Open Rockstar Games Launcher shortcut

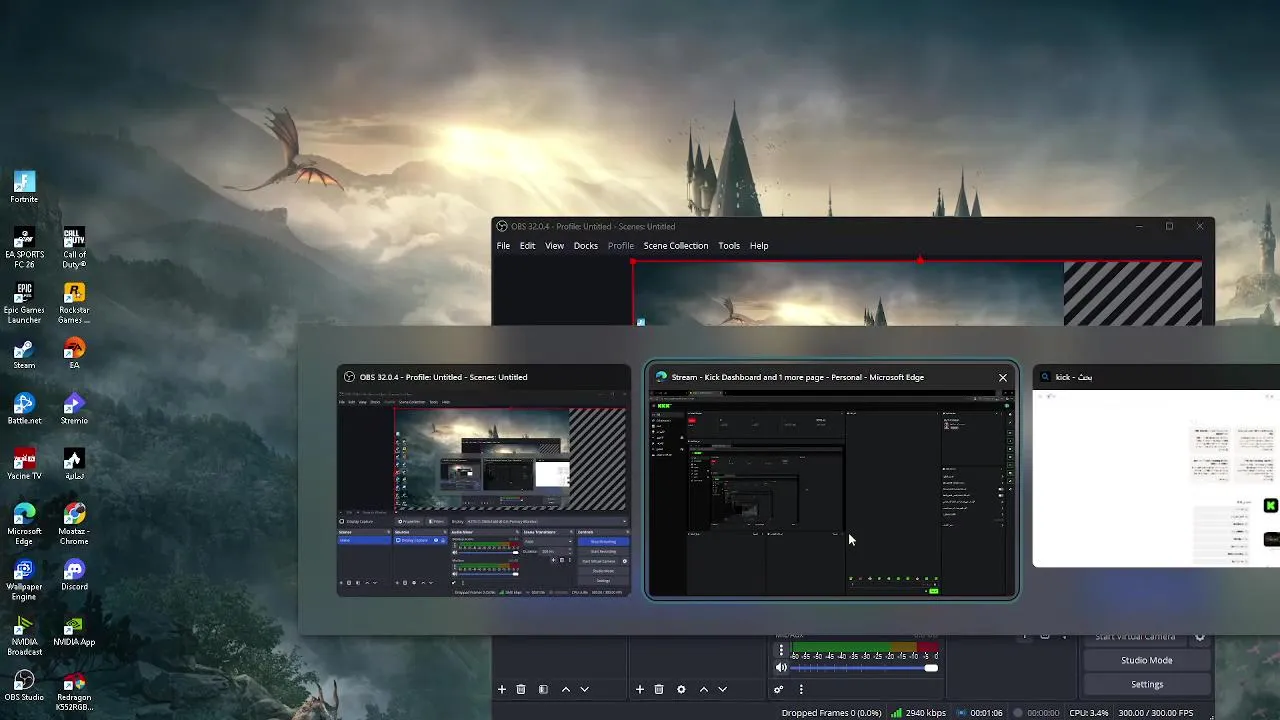(74, 303)
